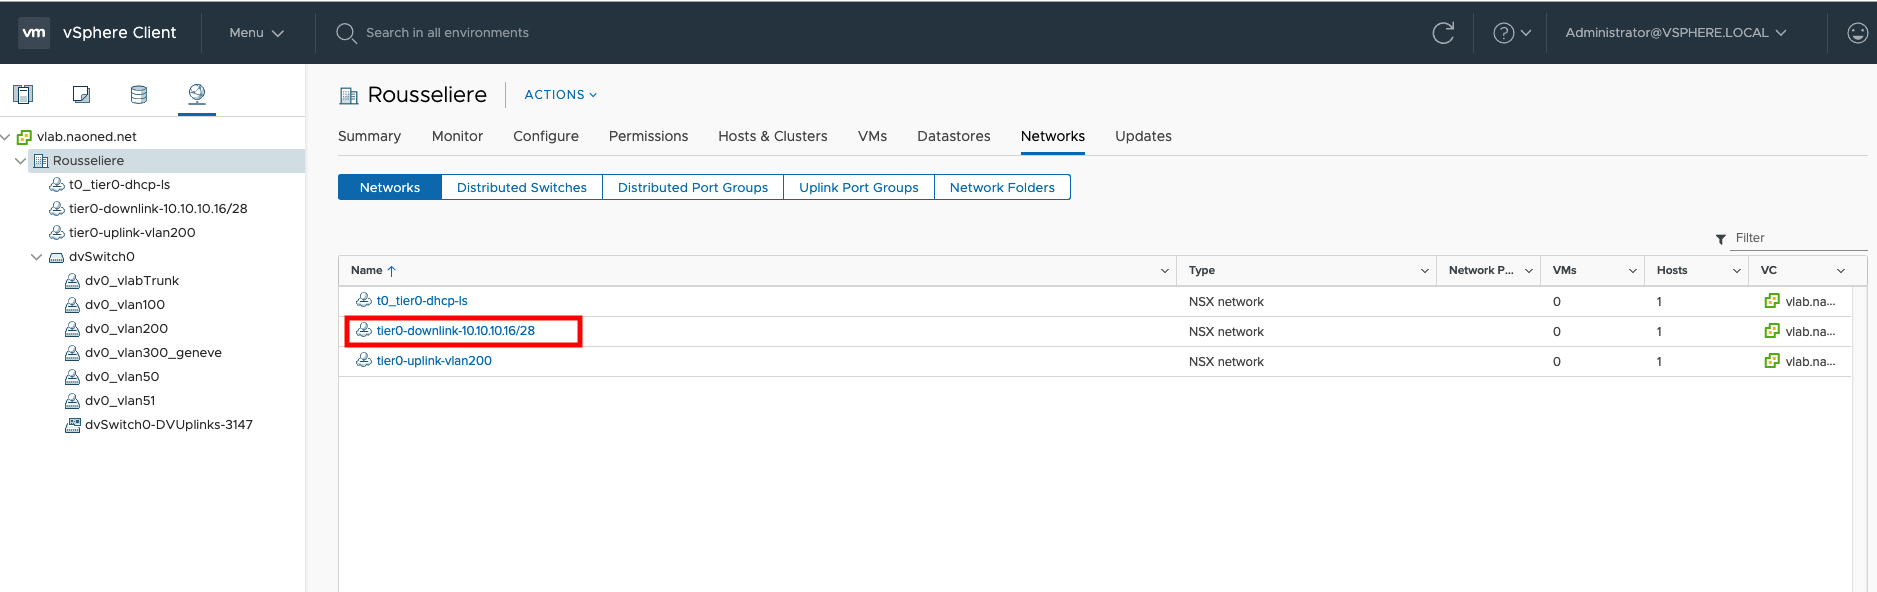Screen dimensions: 1877x592
Task: Select dv0_vlan300_geneve in the tree
Action: (x=153, y=353)
